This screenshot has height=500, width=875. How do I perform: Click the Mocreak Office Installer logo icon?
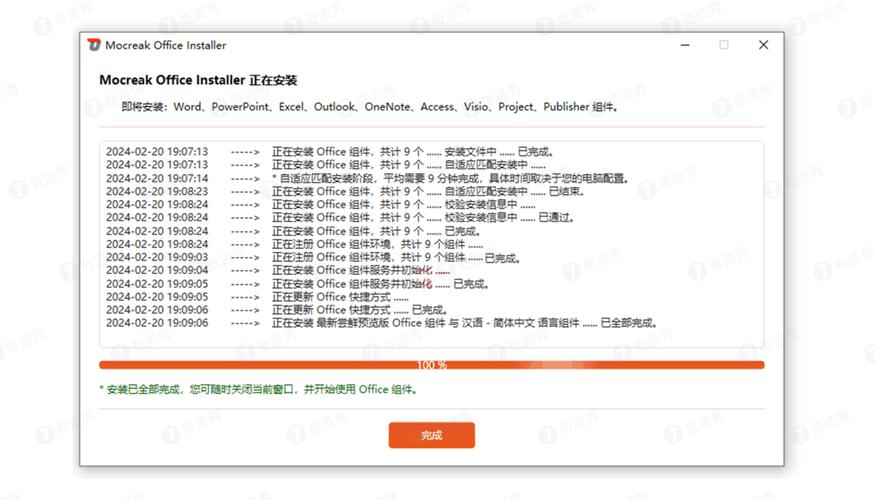[94, 45]
